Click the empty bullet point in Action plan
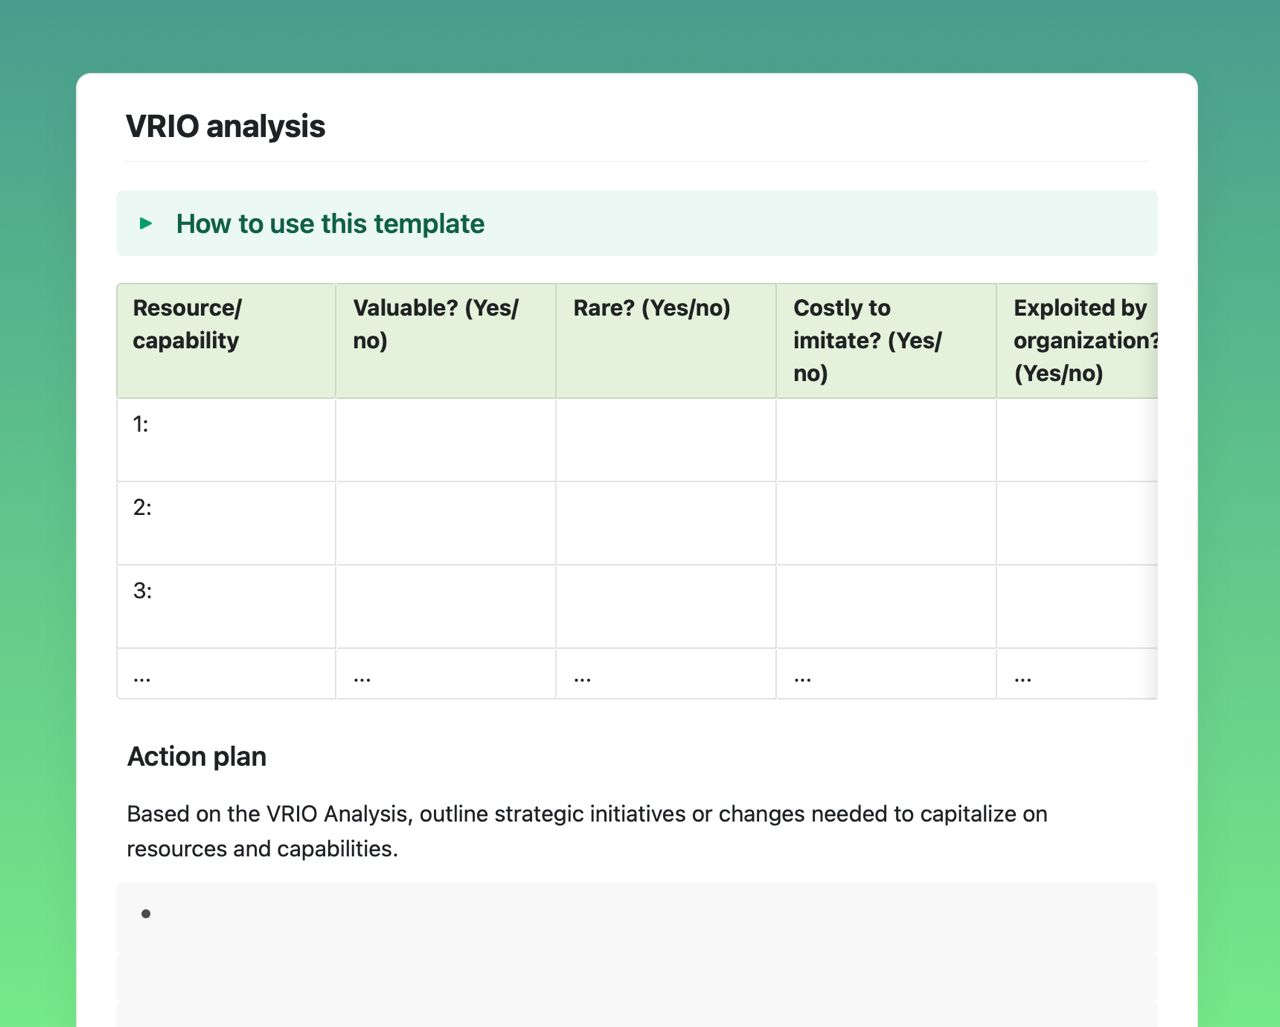 coord(145,913)
